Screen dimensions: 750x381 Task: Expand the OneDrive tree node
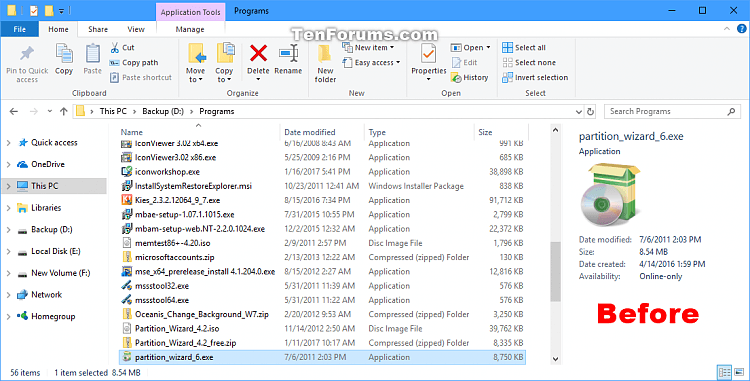(8, 164)
